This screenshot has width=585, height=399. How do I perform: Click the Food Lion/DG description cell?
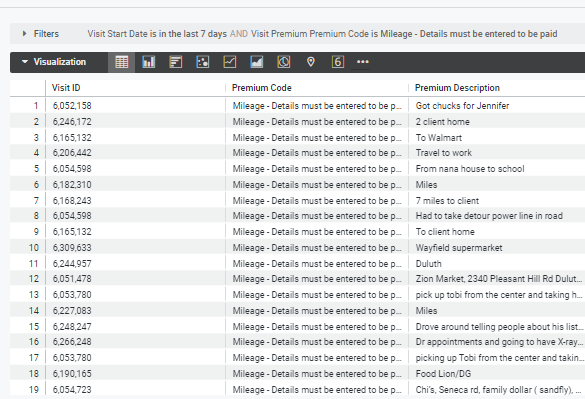pos(443,374)
